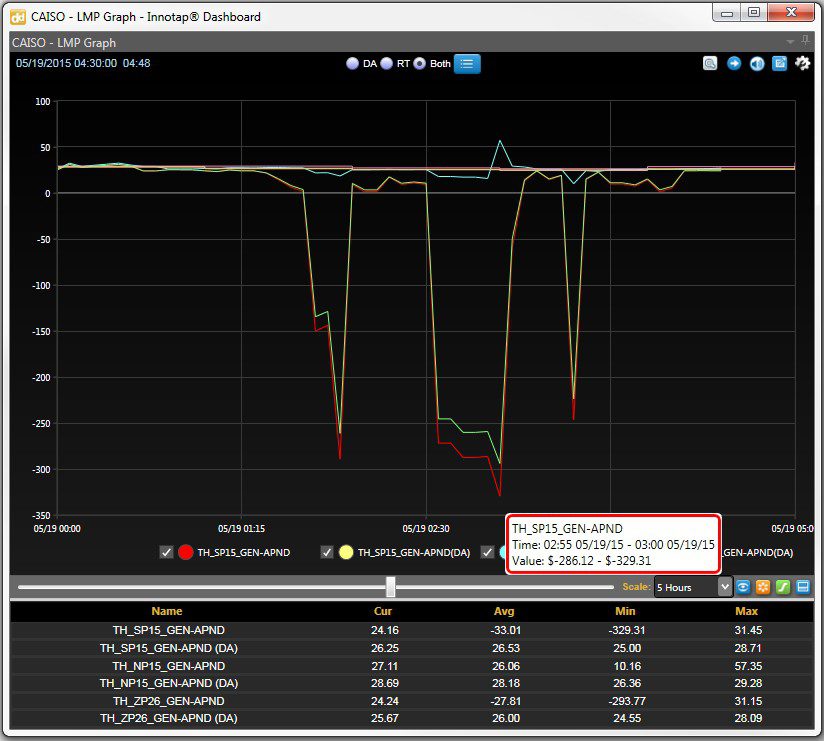Image resolution: width=824 pixels, height=741 pixels.
Task: Click the Cur column header
Action: [x=383, y=611]
